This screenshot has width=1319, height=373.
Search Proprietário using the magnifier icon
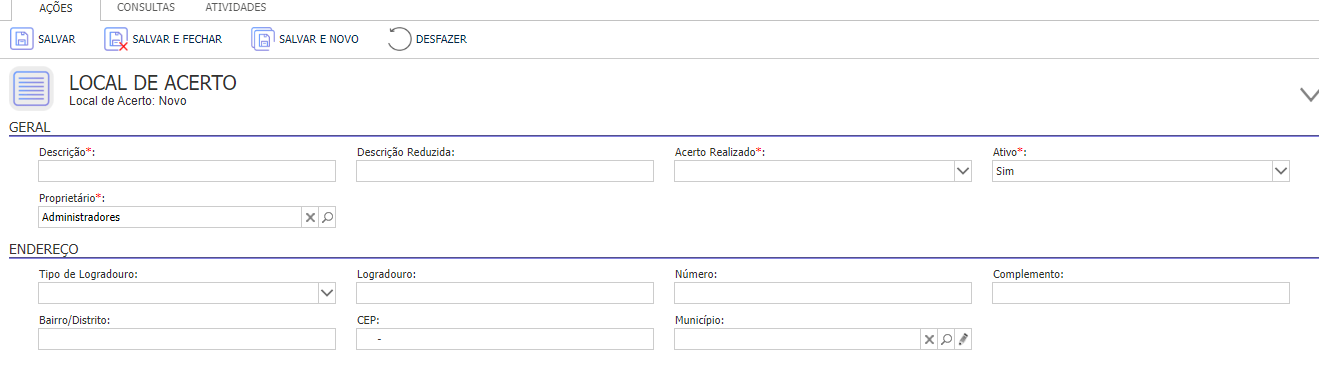click(327, 217)
